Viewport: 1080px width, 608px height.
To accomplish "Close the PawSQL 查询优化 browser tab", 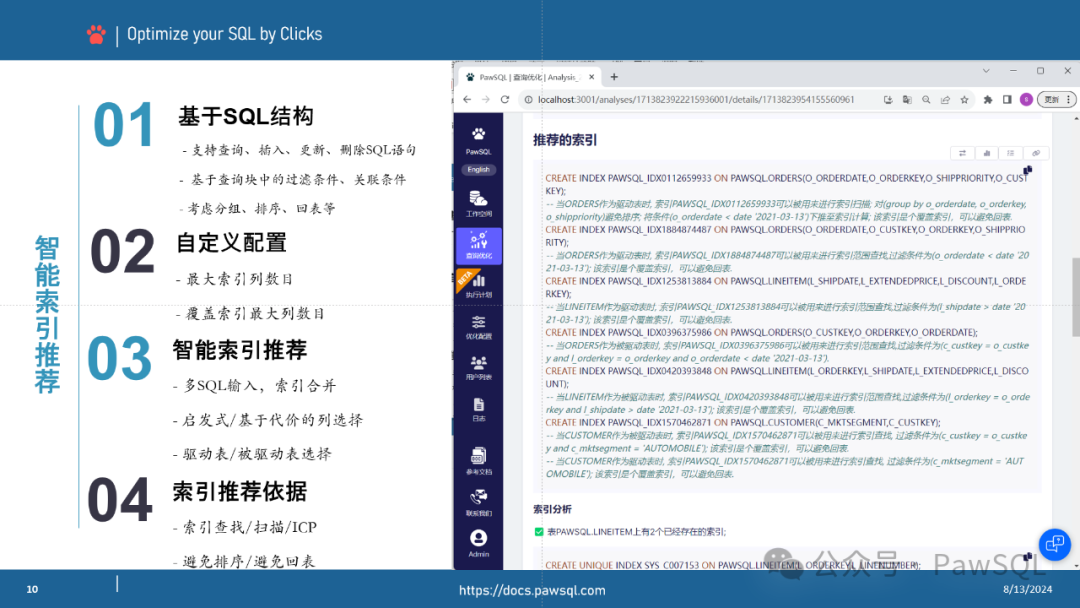I will pyautogui.click(x=592, y=77).
